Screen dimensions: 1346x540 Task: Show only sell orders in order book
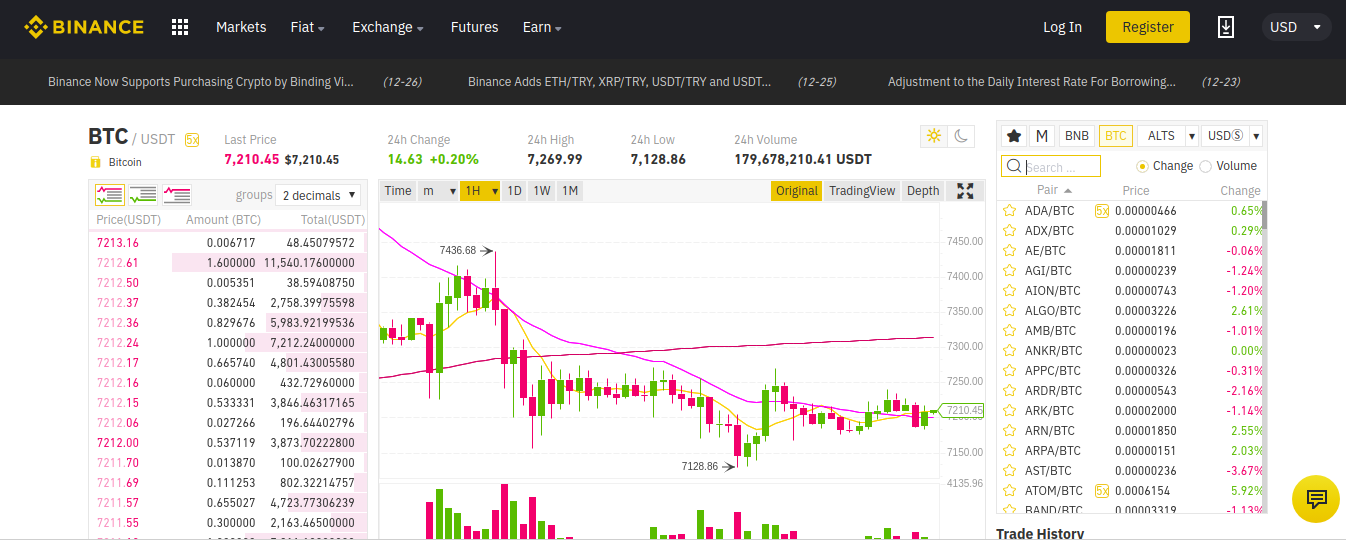tap(177, 195)
